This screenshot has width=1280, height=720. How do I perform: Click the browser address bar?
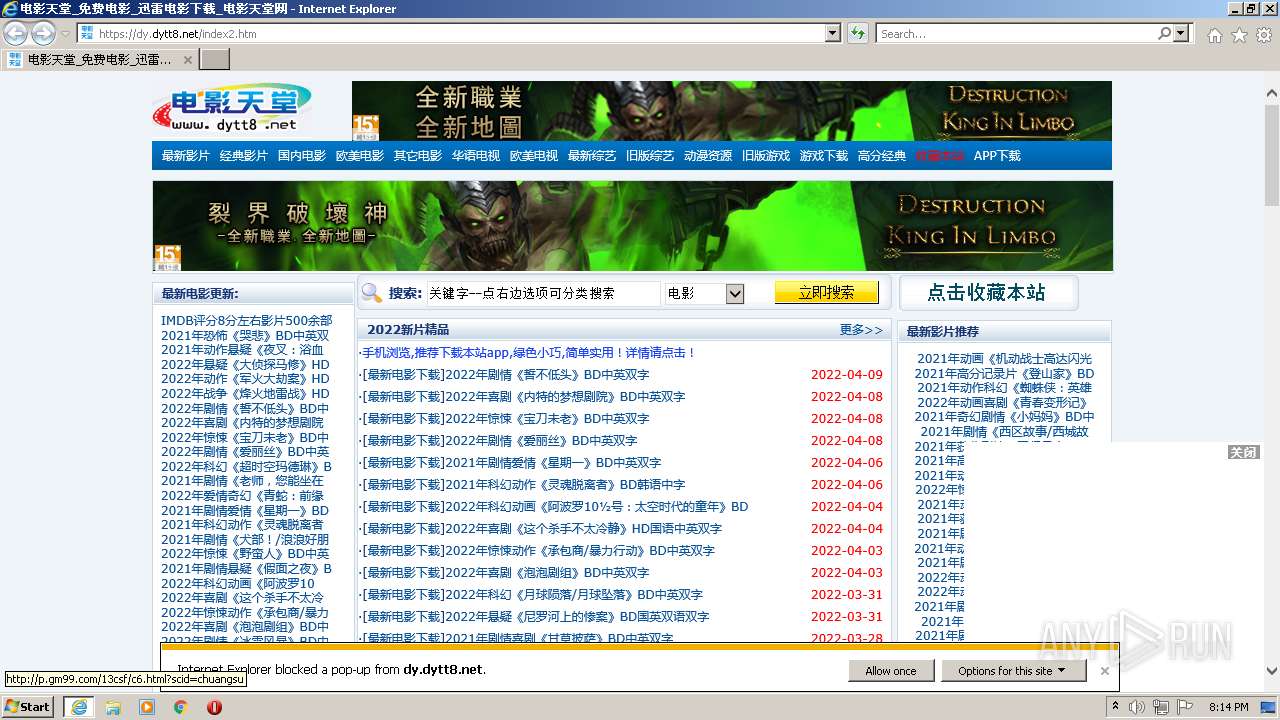point(450,33)
